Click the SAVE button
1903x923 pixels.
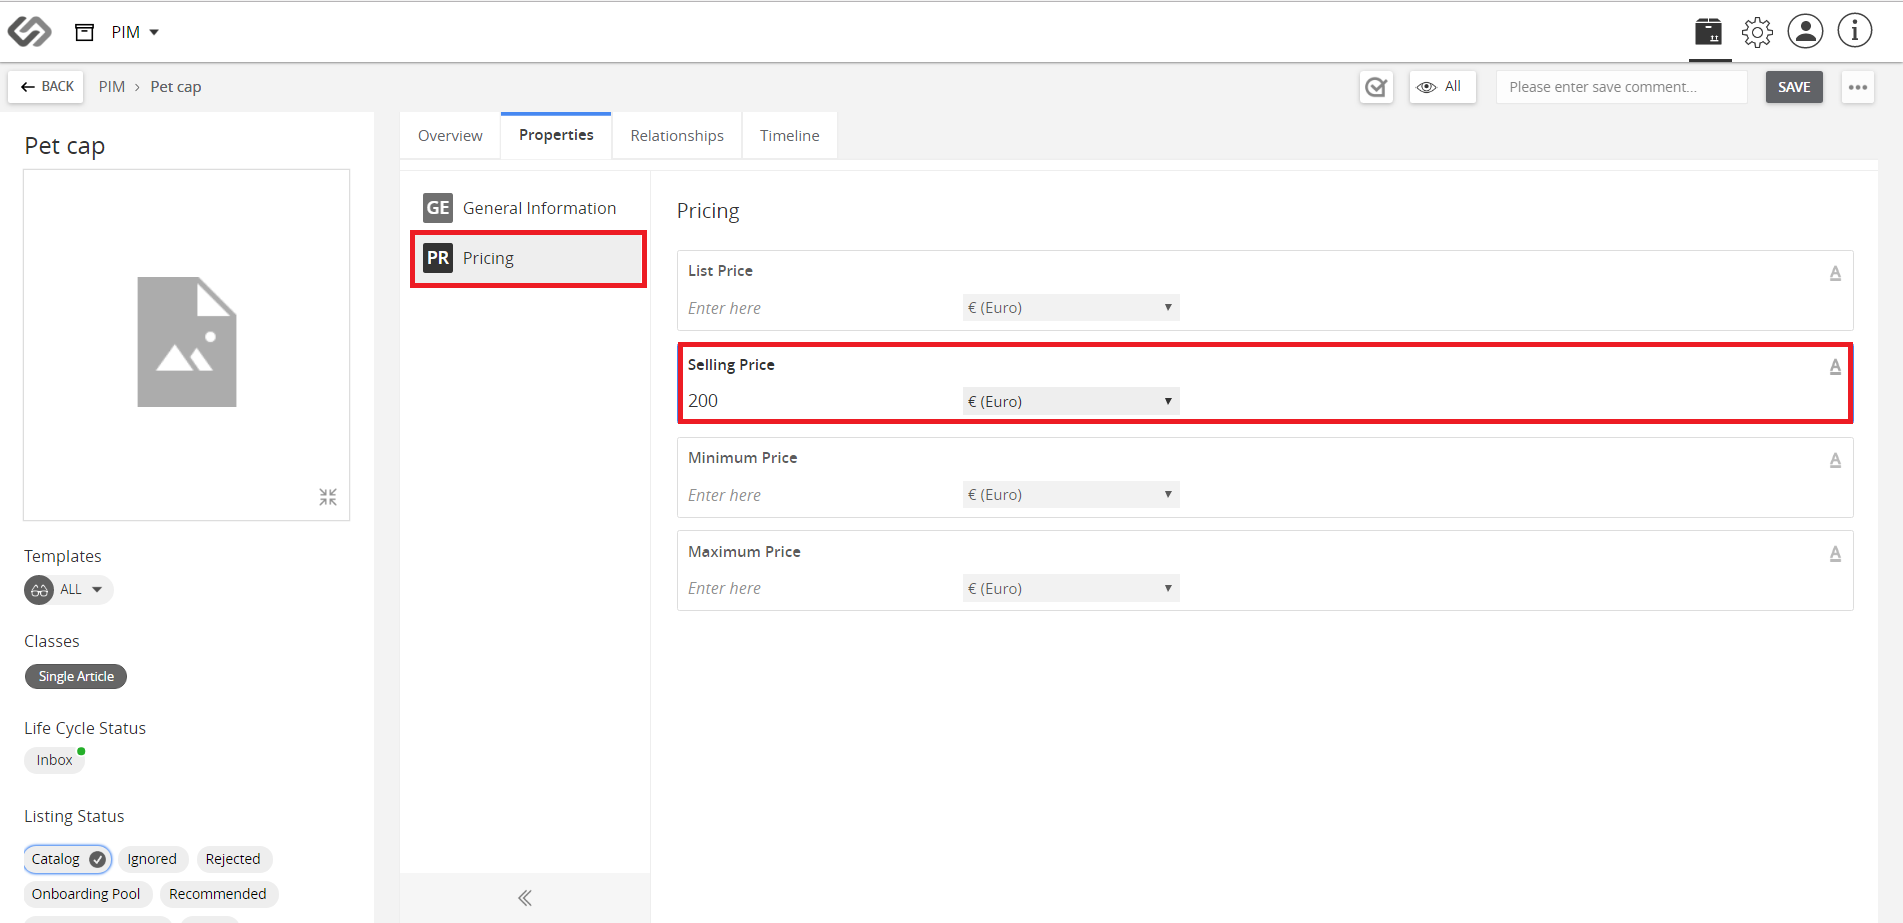1794,87
